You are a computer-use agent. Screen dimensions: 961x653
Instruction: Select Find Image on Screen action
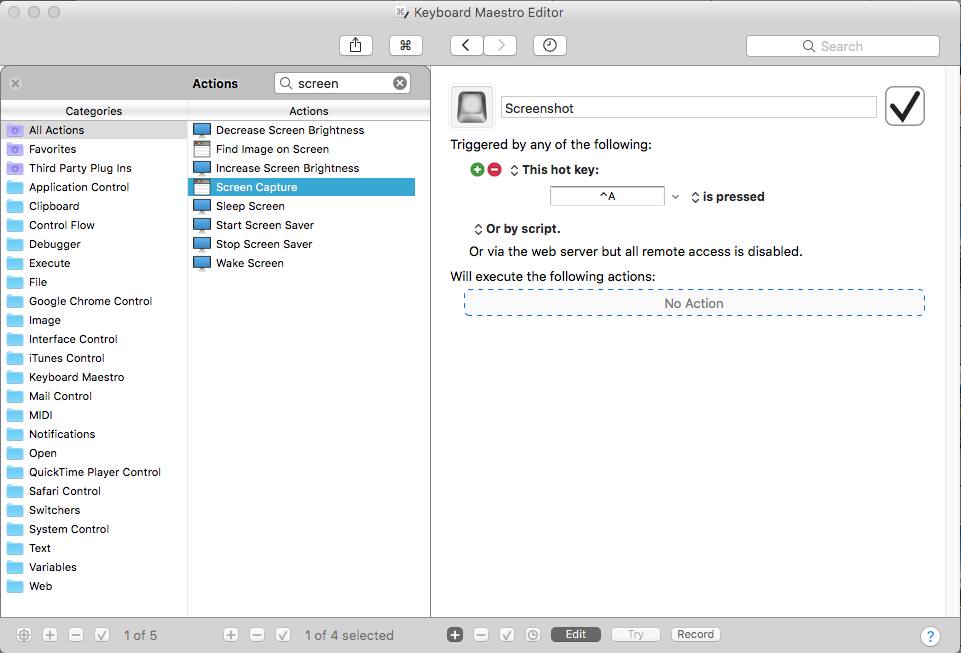pyautogui.click(x=302, y=149)
